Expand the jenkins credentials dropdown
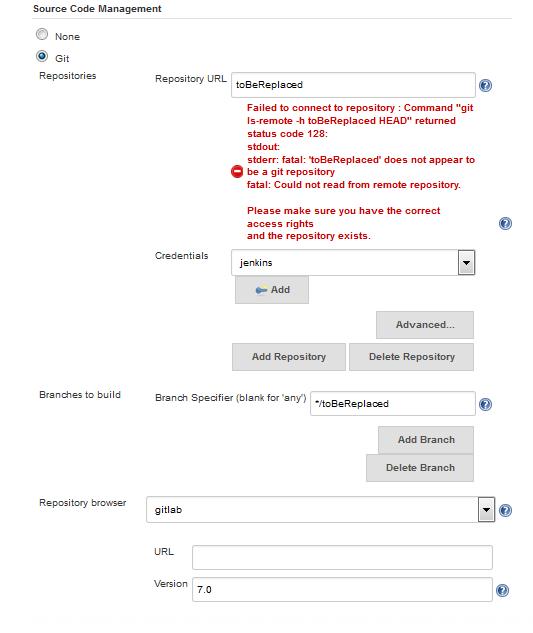This screenshot has height=633, width=533. [466, 262]
